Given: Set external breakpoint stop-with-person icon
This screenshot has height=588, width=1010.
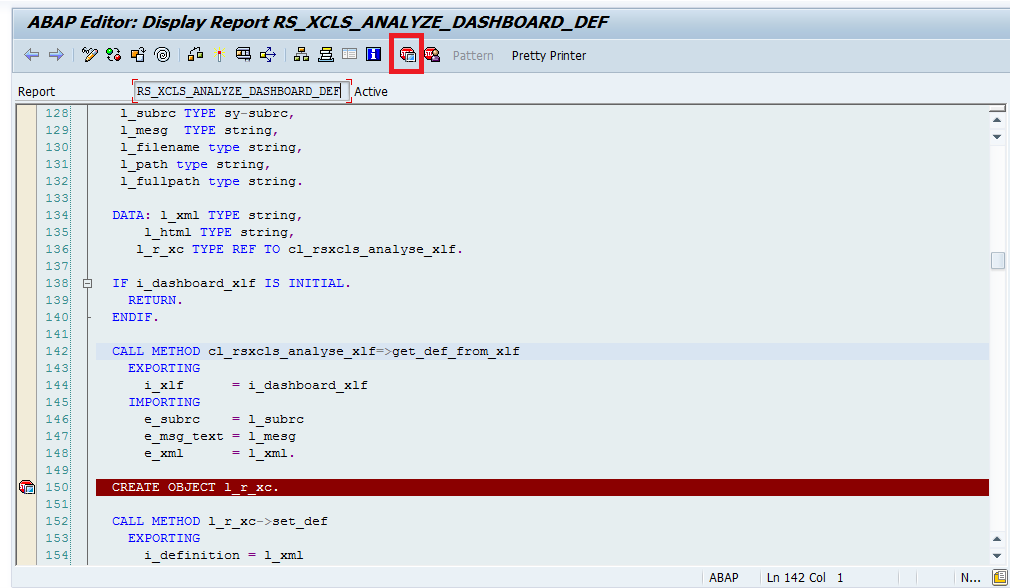Looking at the screenshot, I should point(432,55).
